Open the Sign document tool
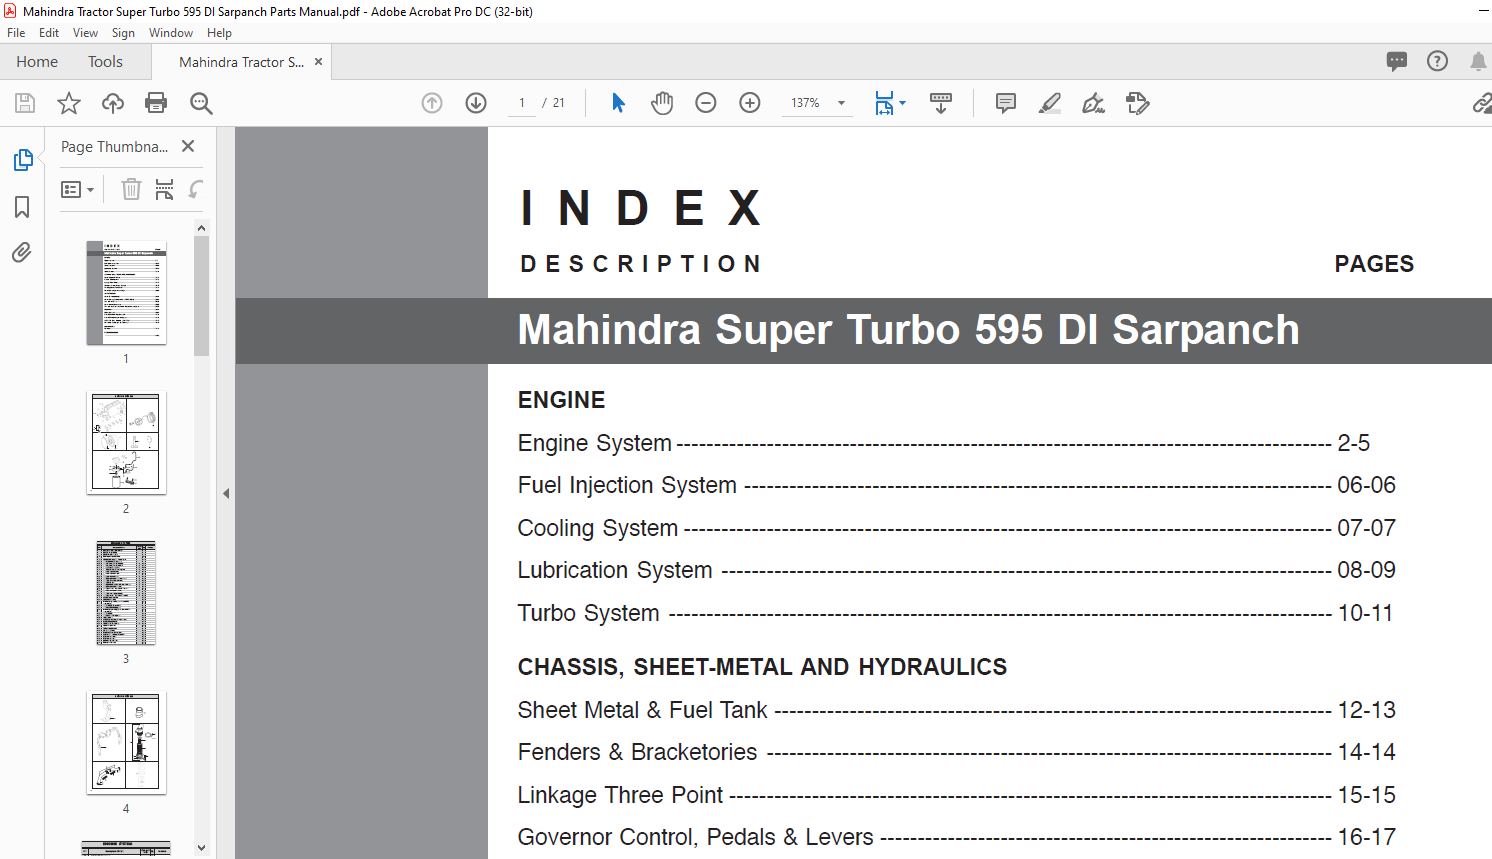 coord(1094,103)
